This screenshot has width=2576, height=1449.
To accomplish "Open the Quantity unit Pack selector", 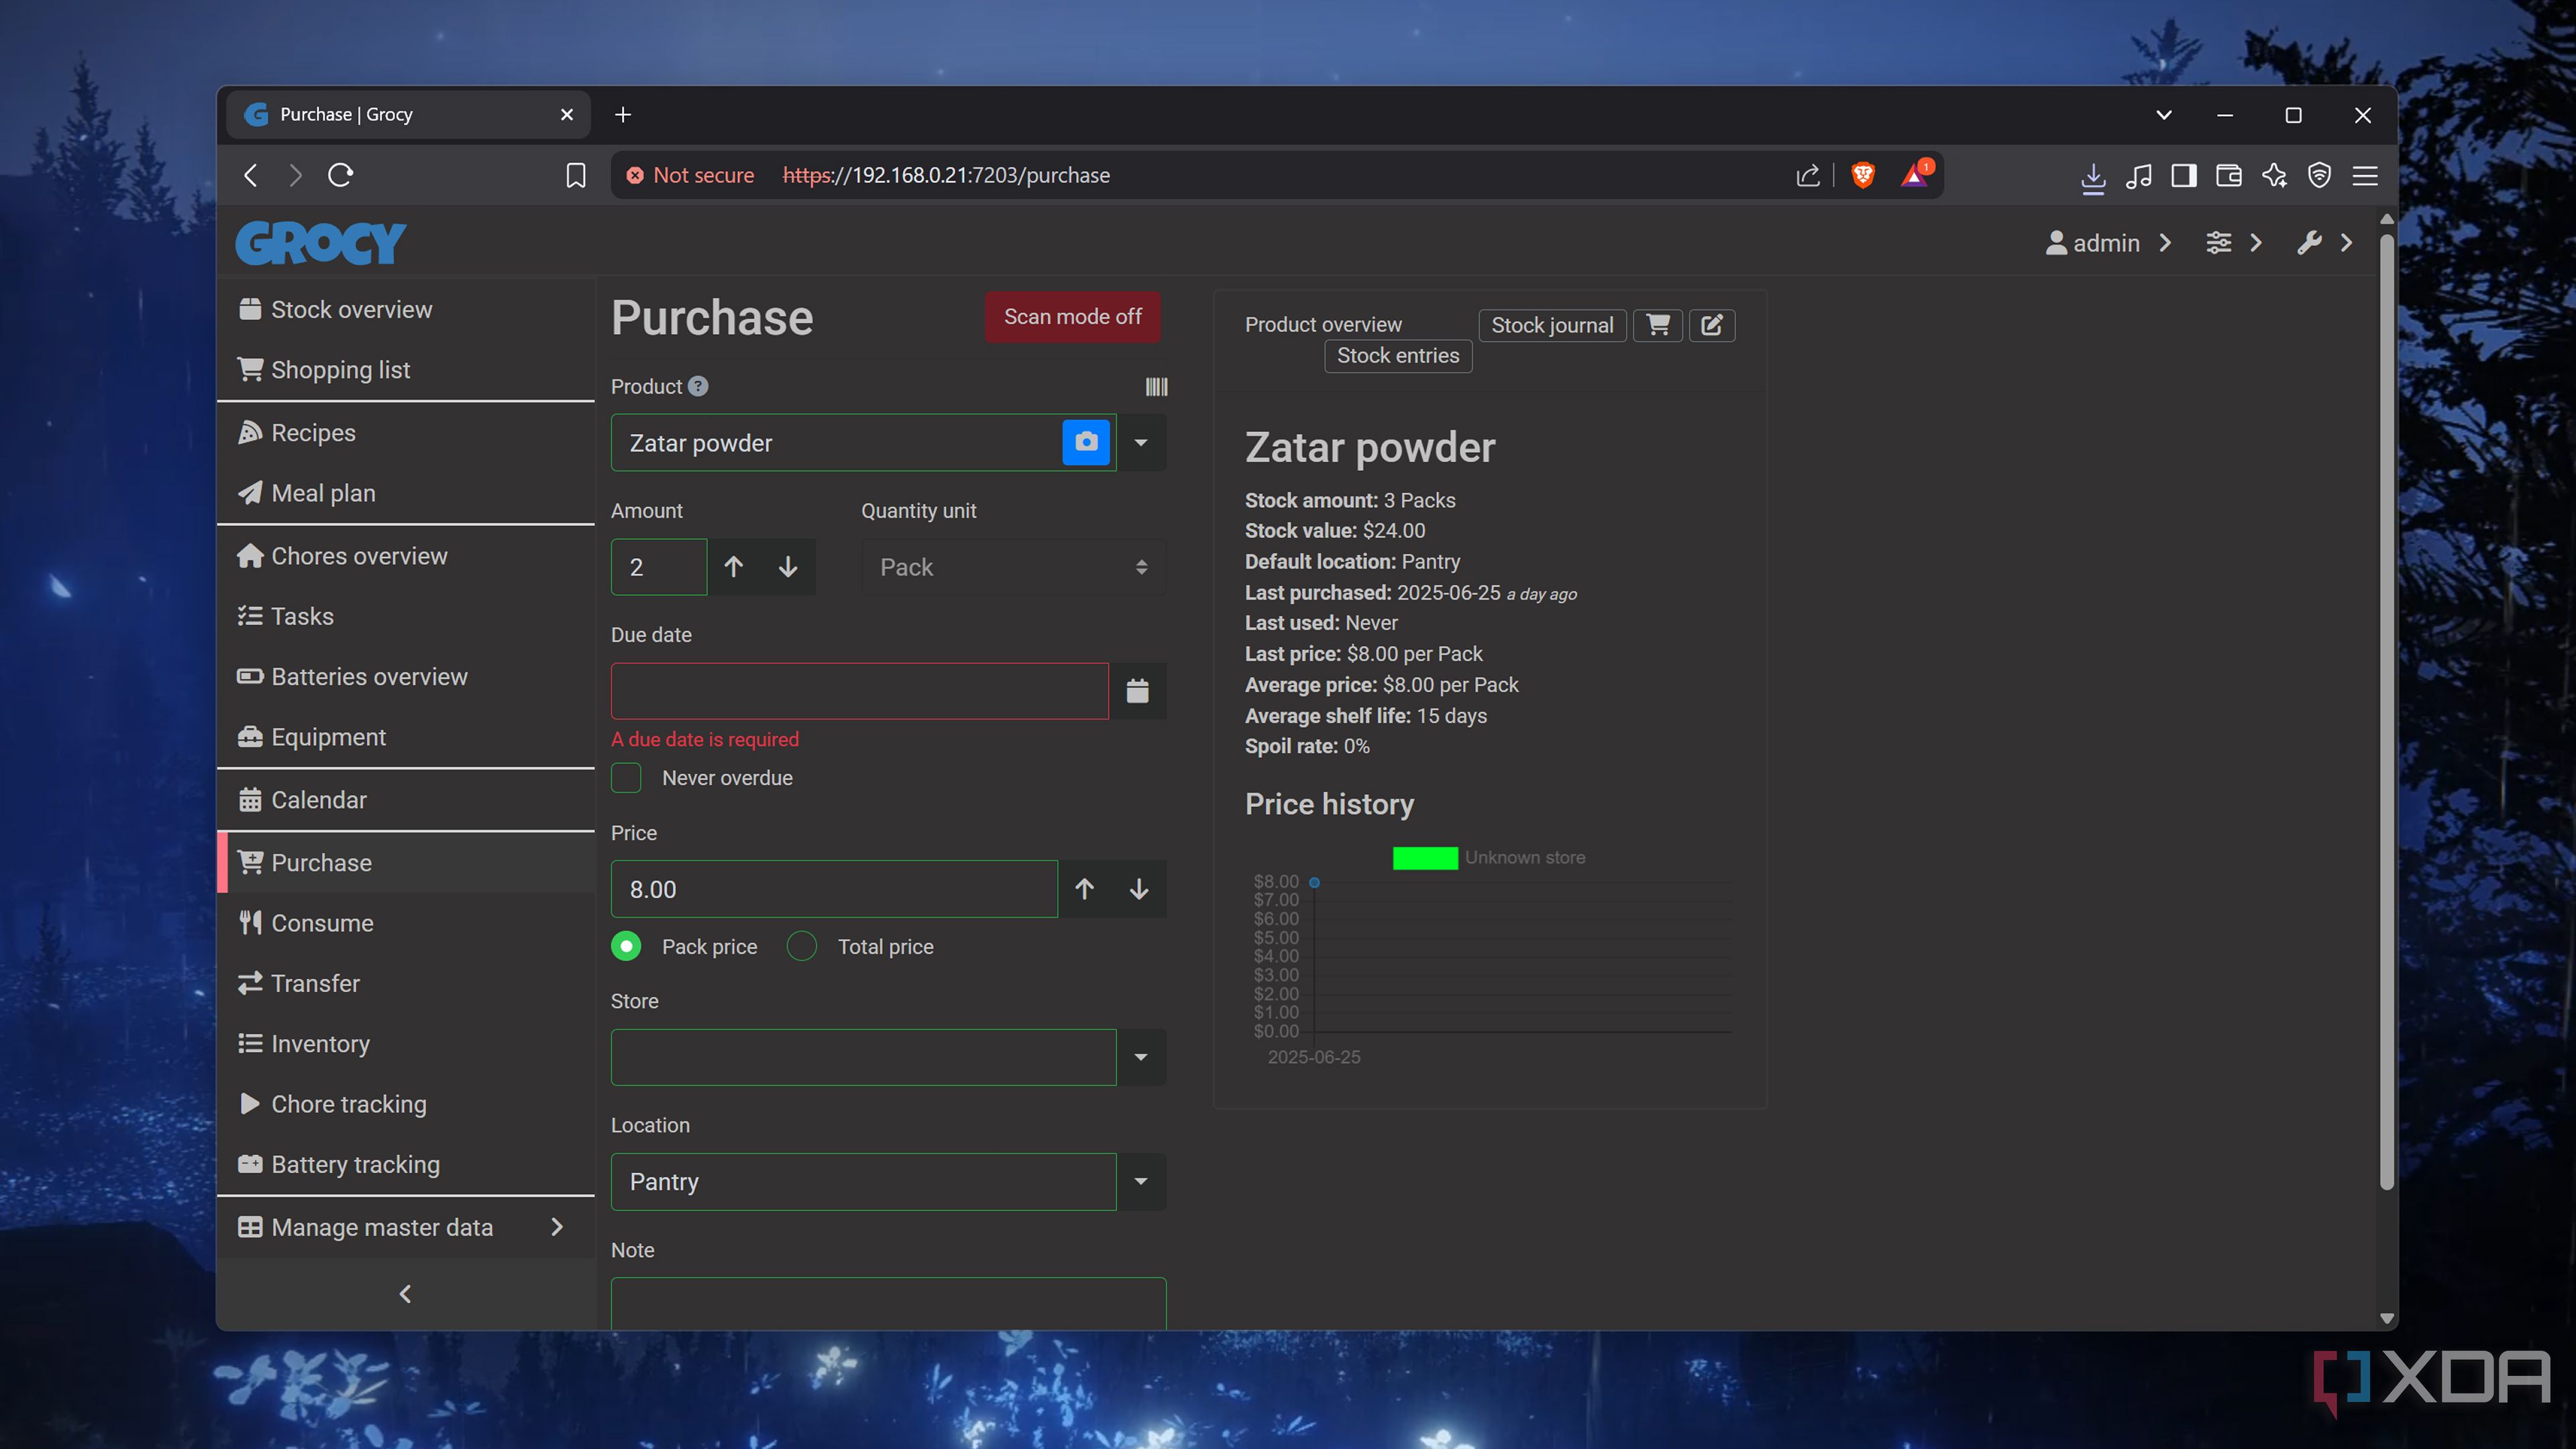I will point(1013,567).
